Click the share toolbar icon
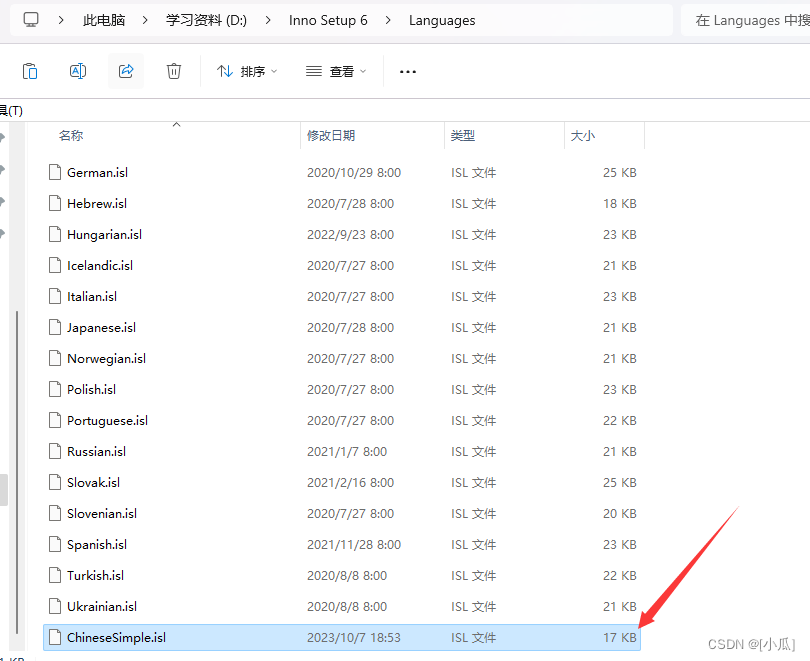The height and width of the screenshot is (661, 810). pos(126,71)
